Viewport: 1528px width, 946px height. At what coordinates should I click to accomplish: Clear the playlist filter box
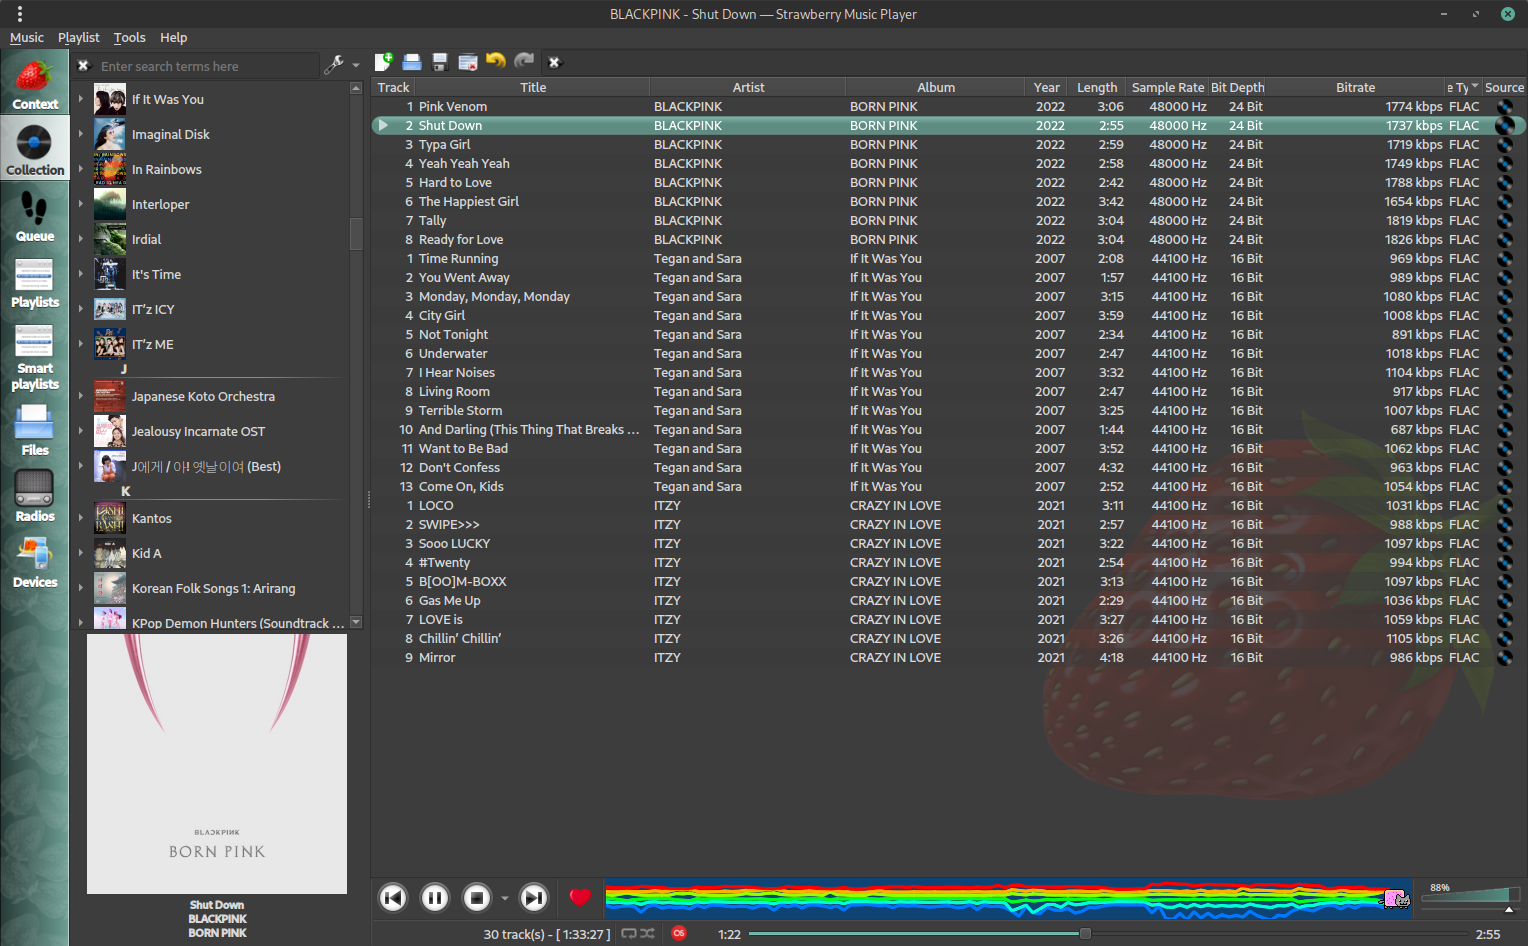pos(554,62)
